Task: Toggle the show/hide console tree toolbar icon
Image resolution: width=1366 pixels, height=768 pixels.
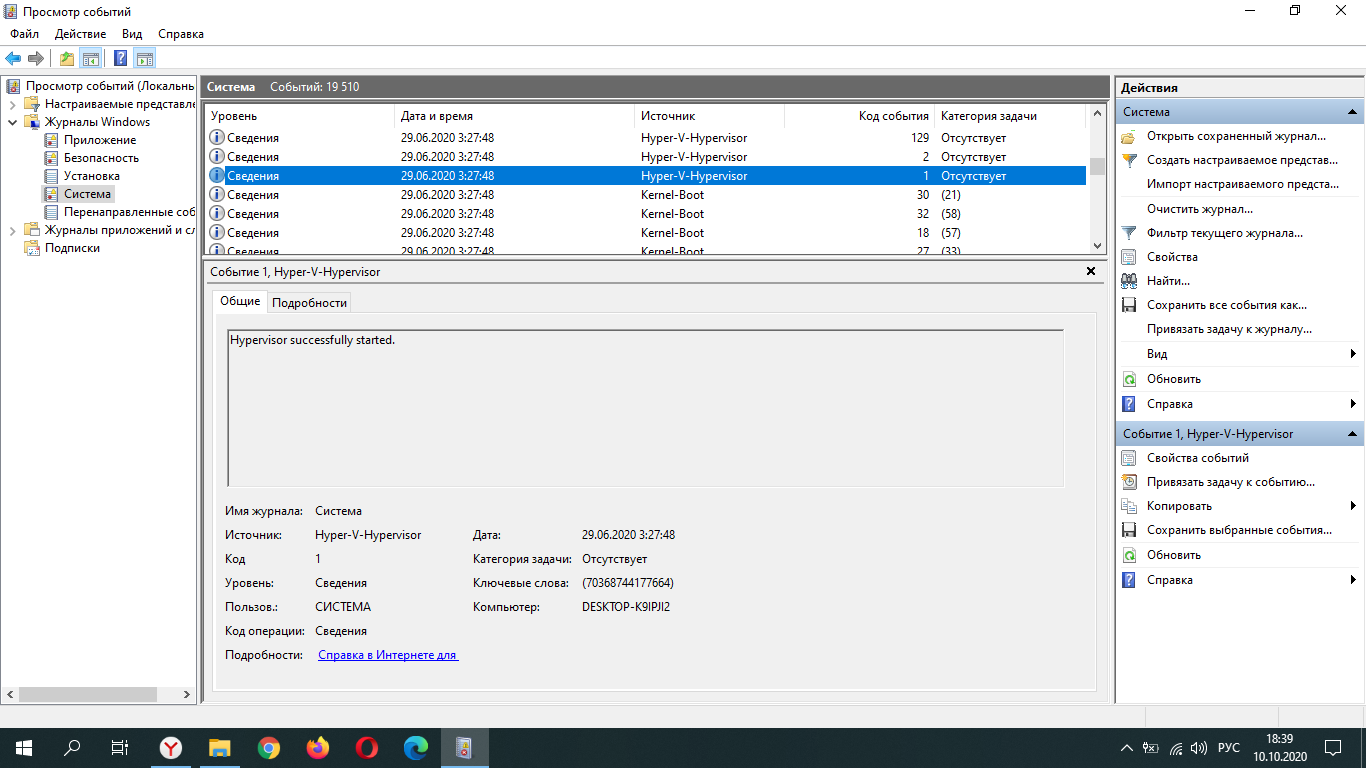Action: [x=90, y=58]
